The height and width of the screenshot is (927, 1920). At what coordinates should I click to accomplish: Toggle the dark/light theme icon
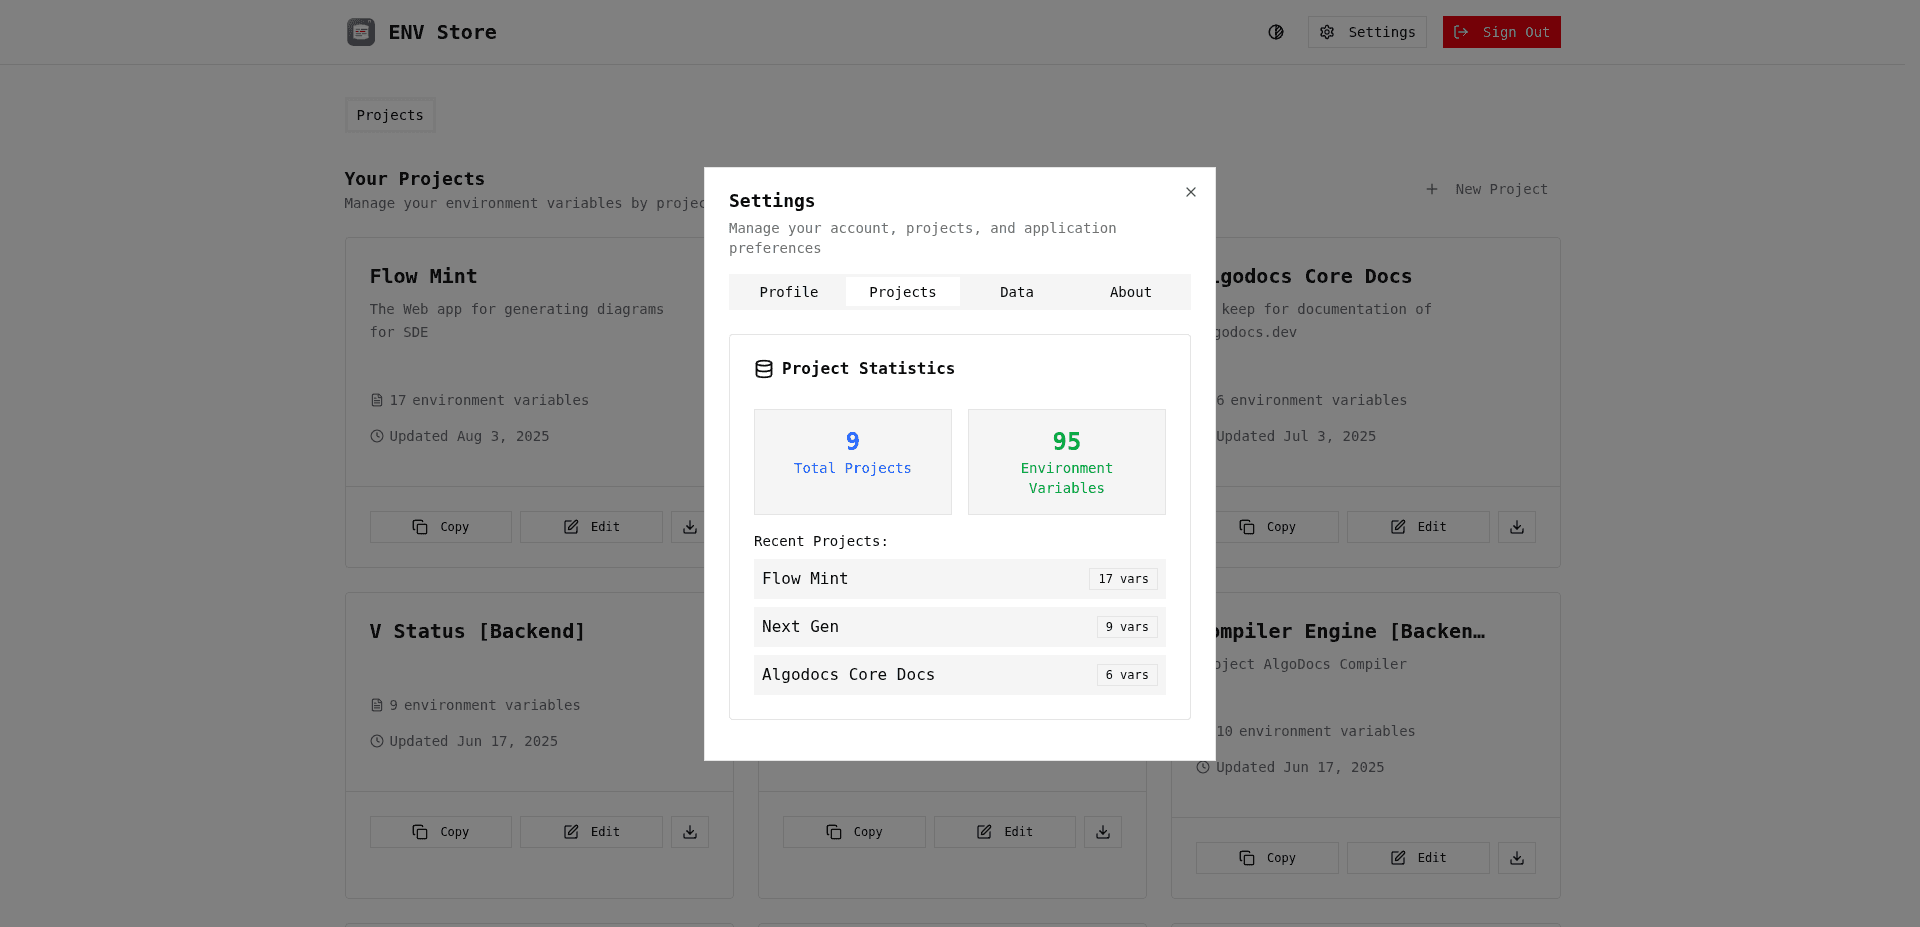pyautogui.click(x=1276, y=32)
